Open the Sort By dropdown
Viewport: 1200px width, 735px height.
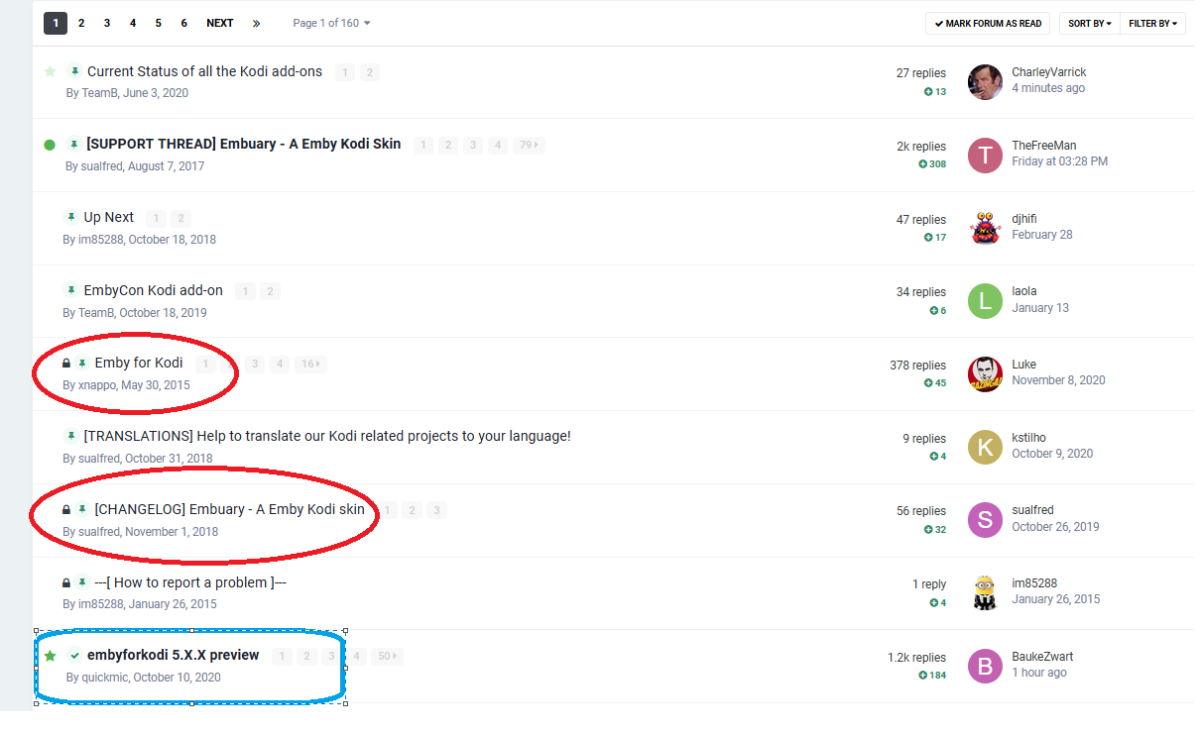pyautogui.click(x=1089, y=23)
